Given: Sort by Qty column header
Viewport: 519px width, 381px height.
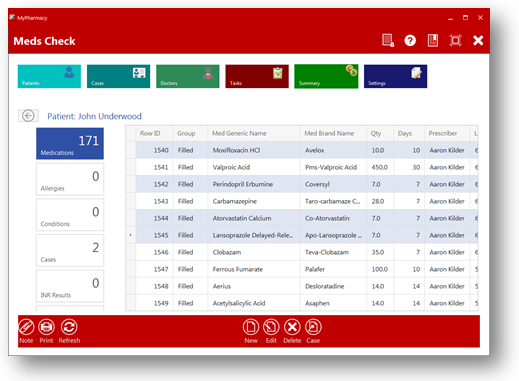Looking at the screenshot, I should [x=380, y=133].
